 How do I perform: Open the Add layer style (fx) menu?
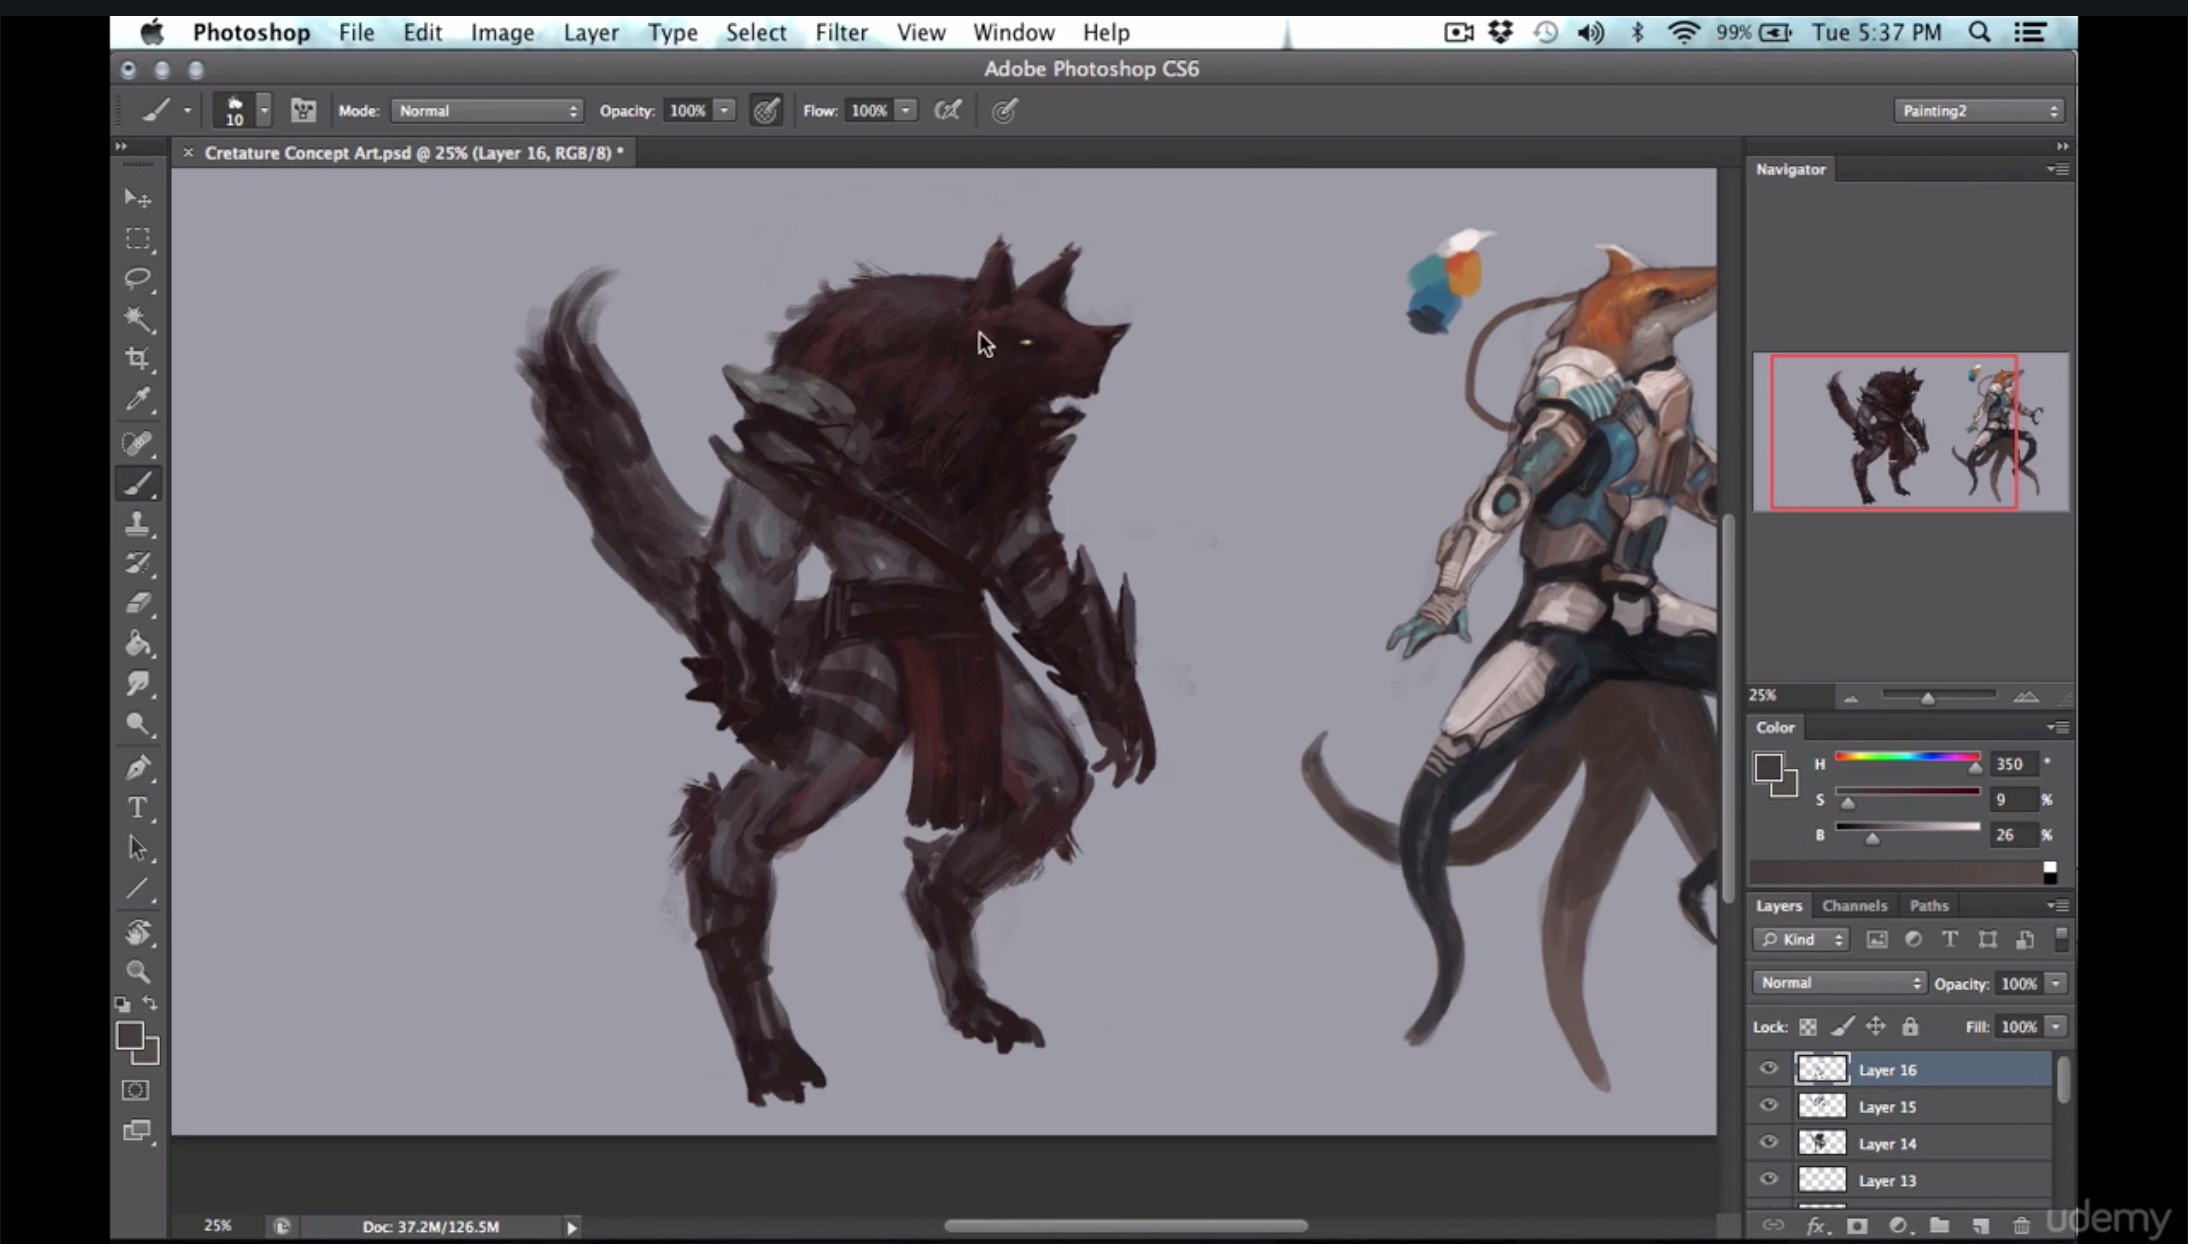(x=1814, y=1225)
